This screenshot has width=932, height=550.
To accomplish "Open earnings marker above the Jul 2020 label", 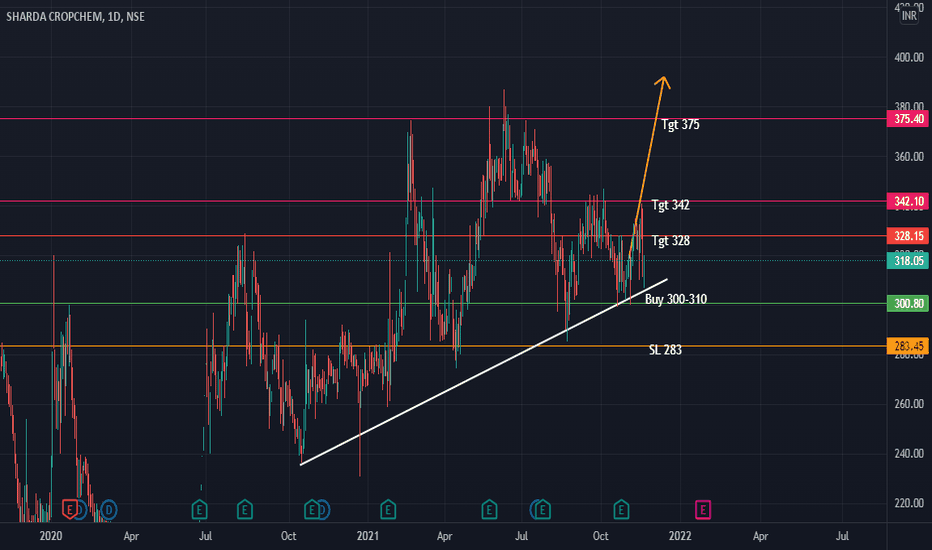I will 199,510.
